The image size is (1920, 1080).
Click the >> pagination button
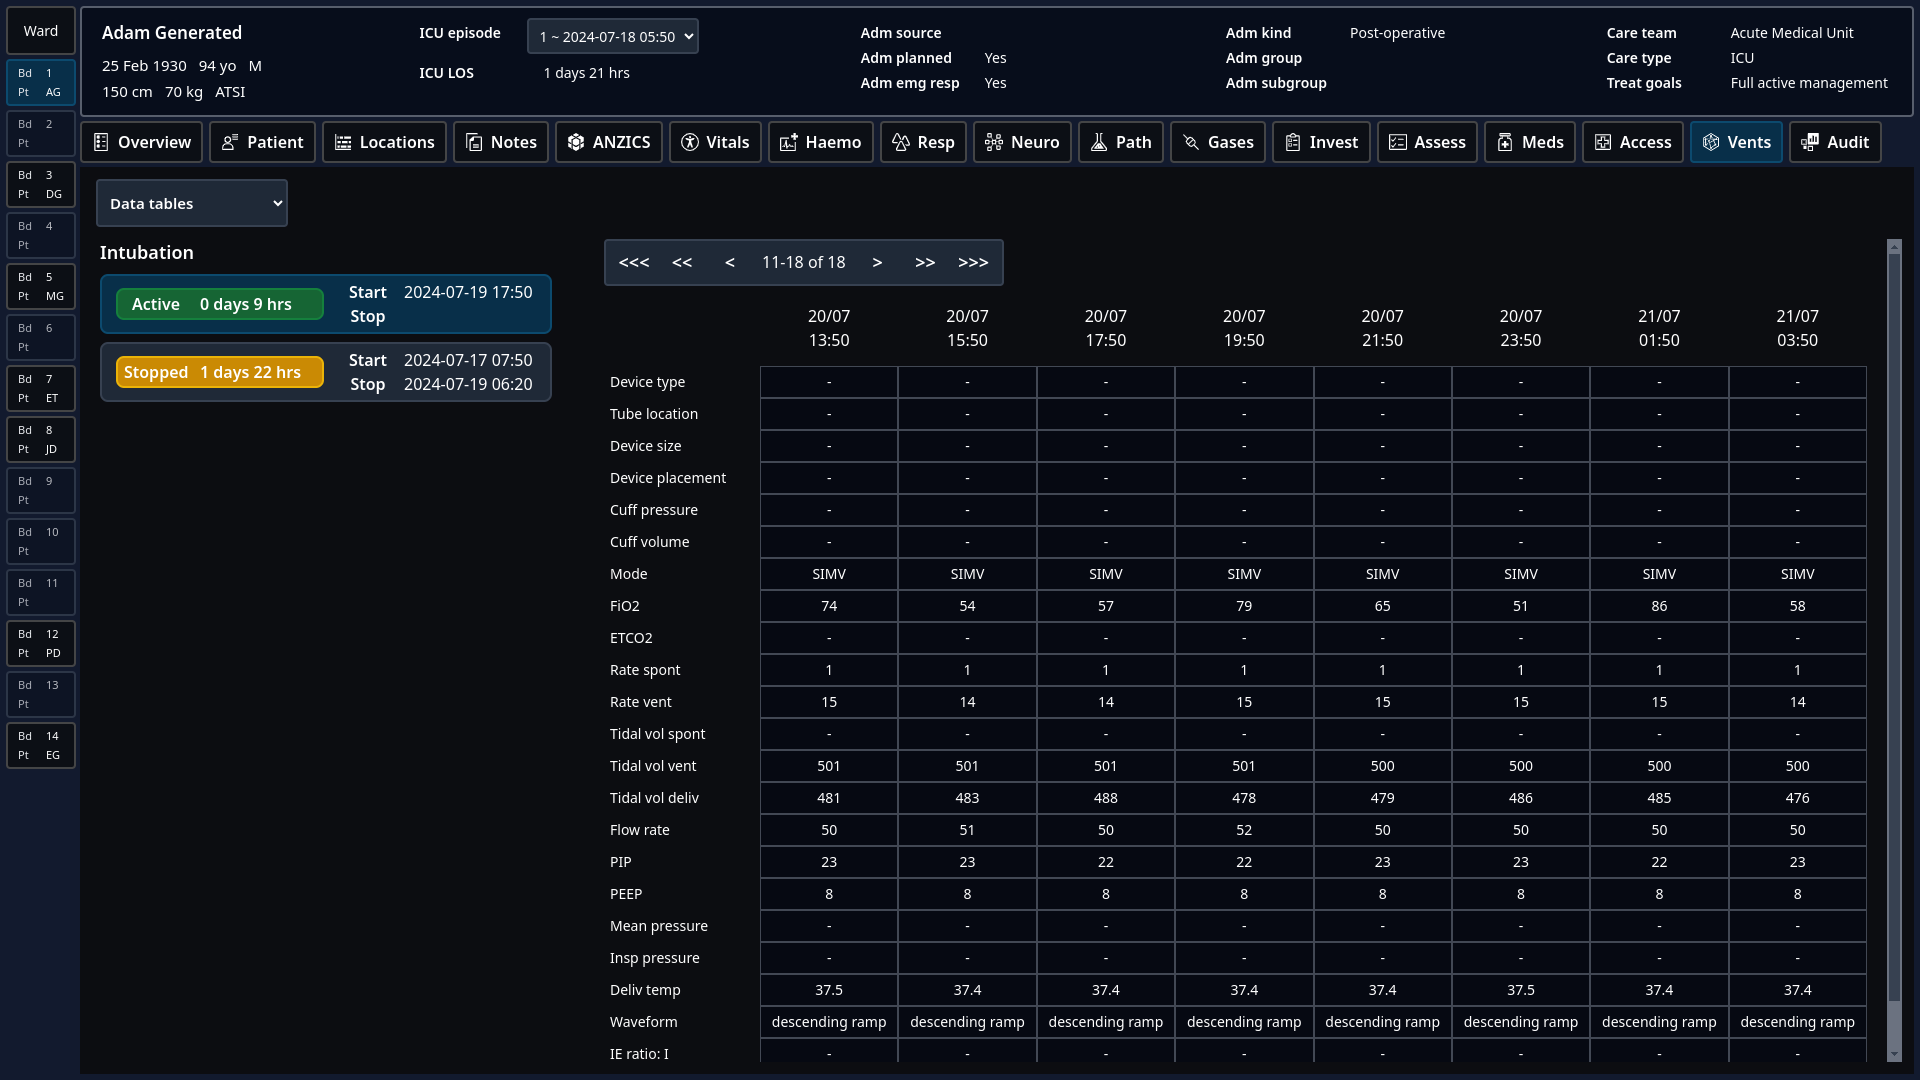[x=925, y=262]
